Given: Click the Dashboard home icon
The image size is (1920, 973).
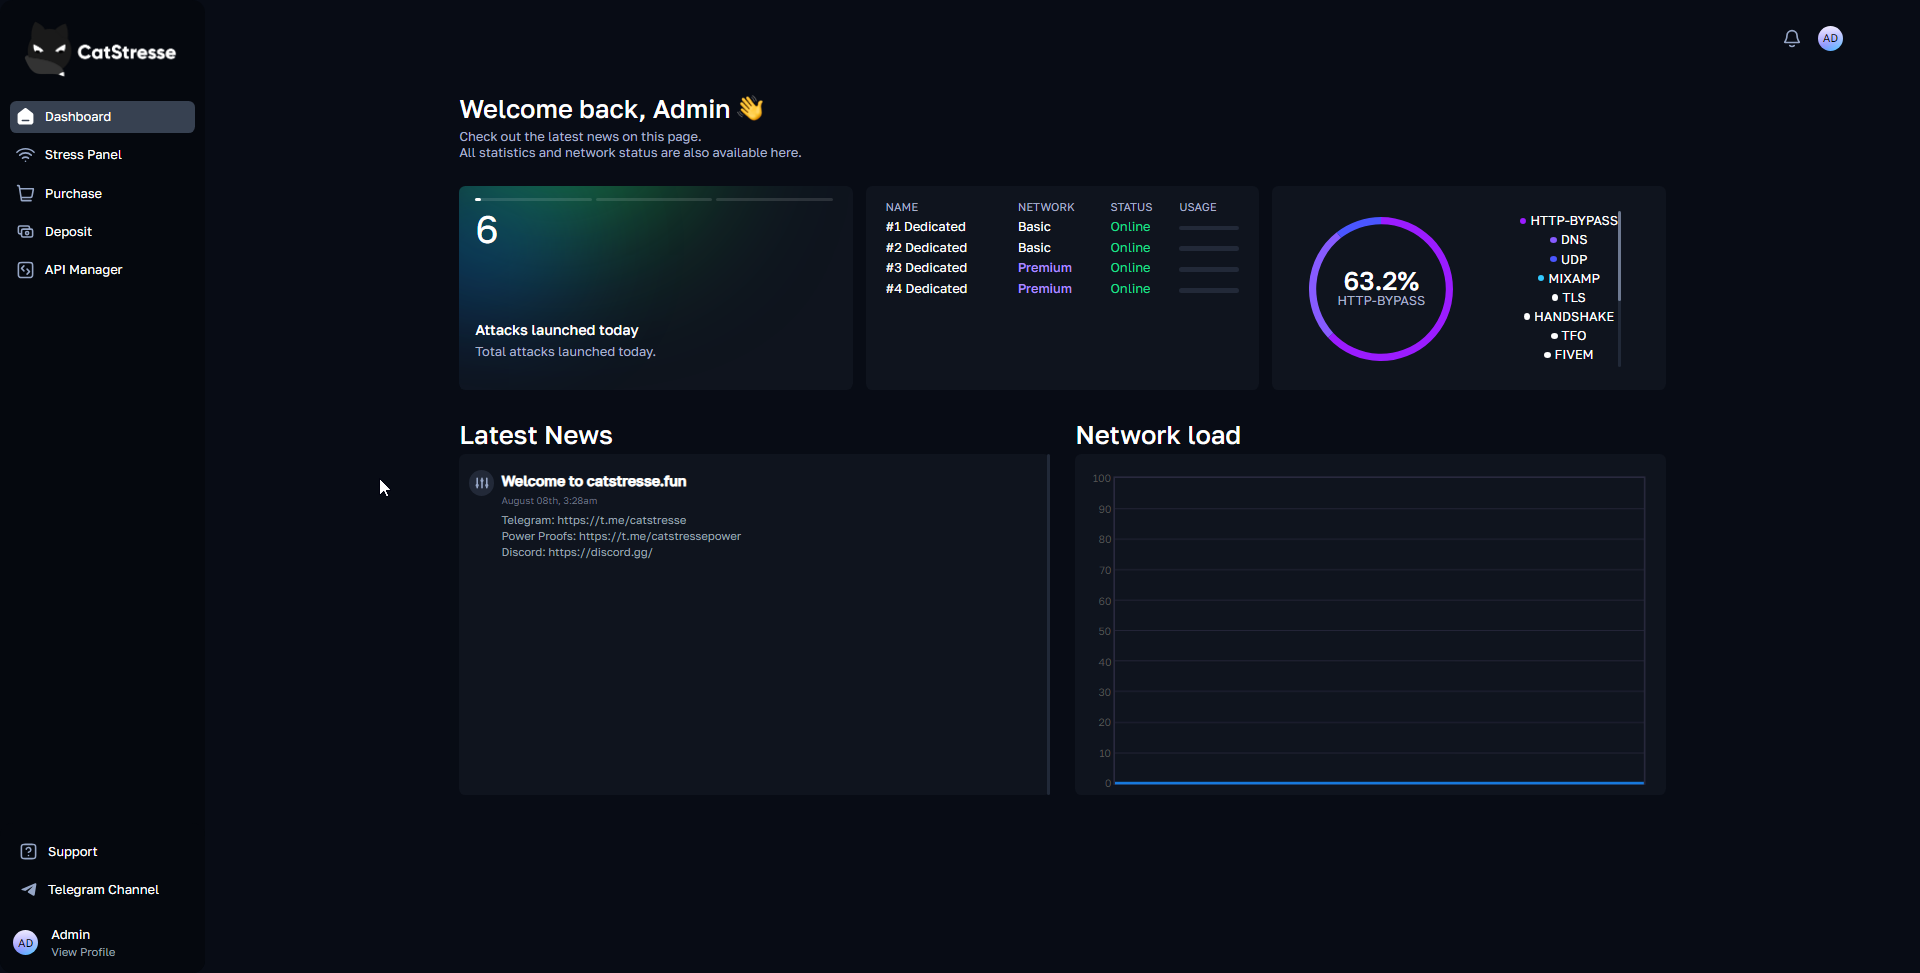Looking at the screenshot, I should (x=26, y=117).
